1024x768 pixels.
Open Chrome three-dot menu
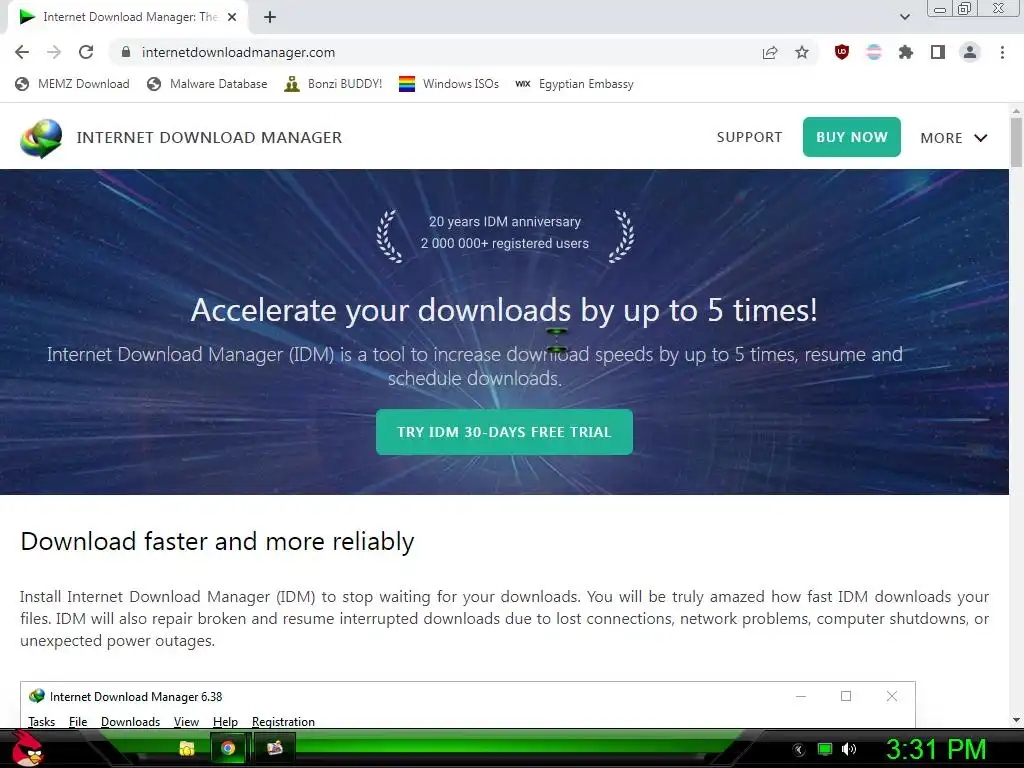pyautogui.click(x=1002, y=52)
